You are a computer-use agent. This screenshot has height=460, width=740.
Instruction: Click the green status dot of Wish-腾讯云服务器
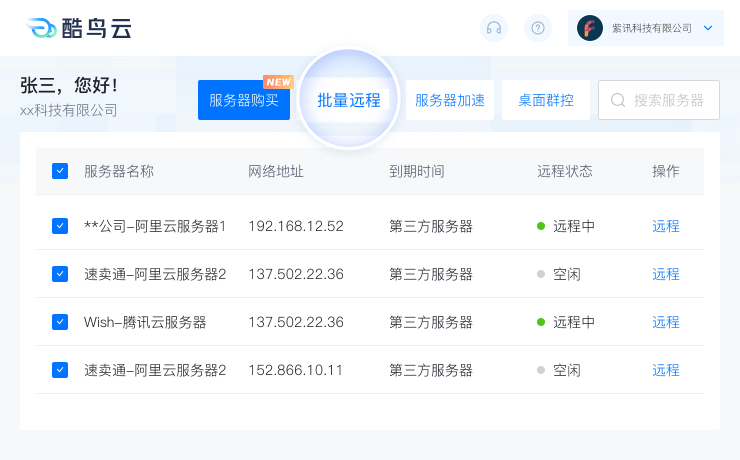[541, 322]
